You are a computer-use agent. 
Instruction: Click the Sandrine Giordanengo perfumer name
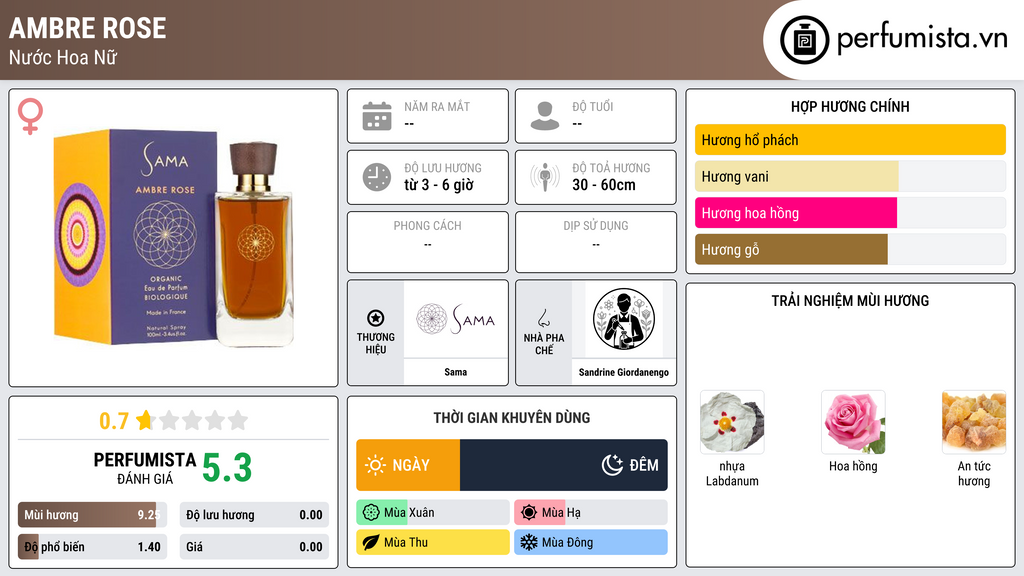click(x=624, y=372)
